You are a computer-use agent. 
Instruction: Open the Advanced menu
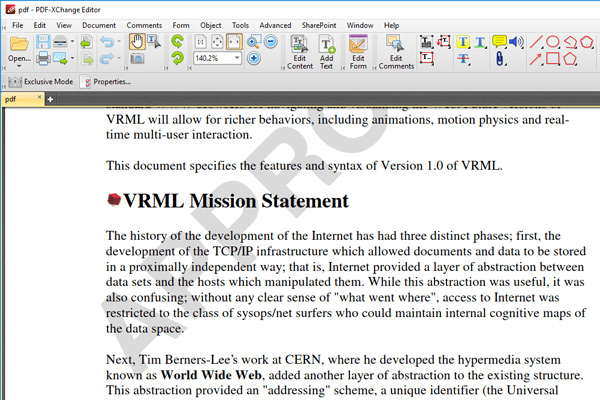click(275, 25)
